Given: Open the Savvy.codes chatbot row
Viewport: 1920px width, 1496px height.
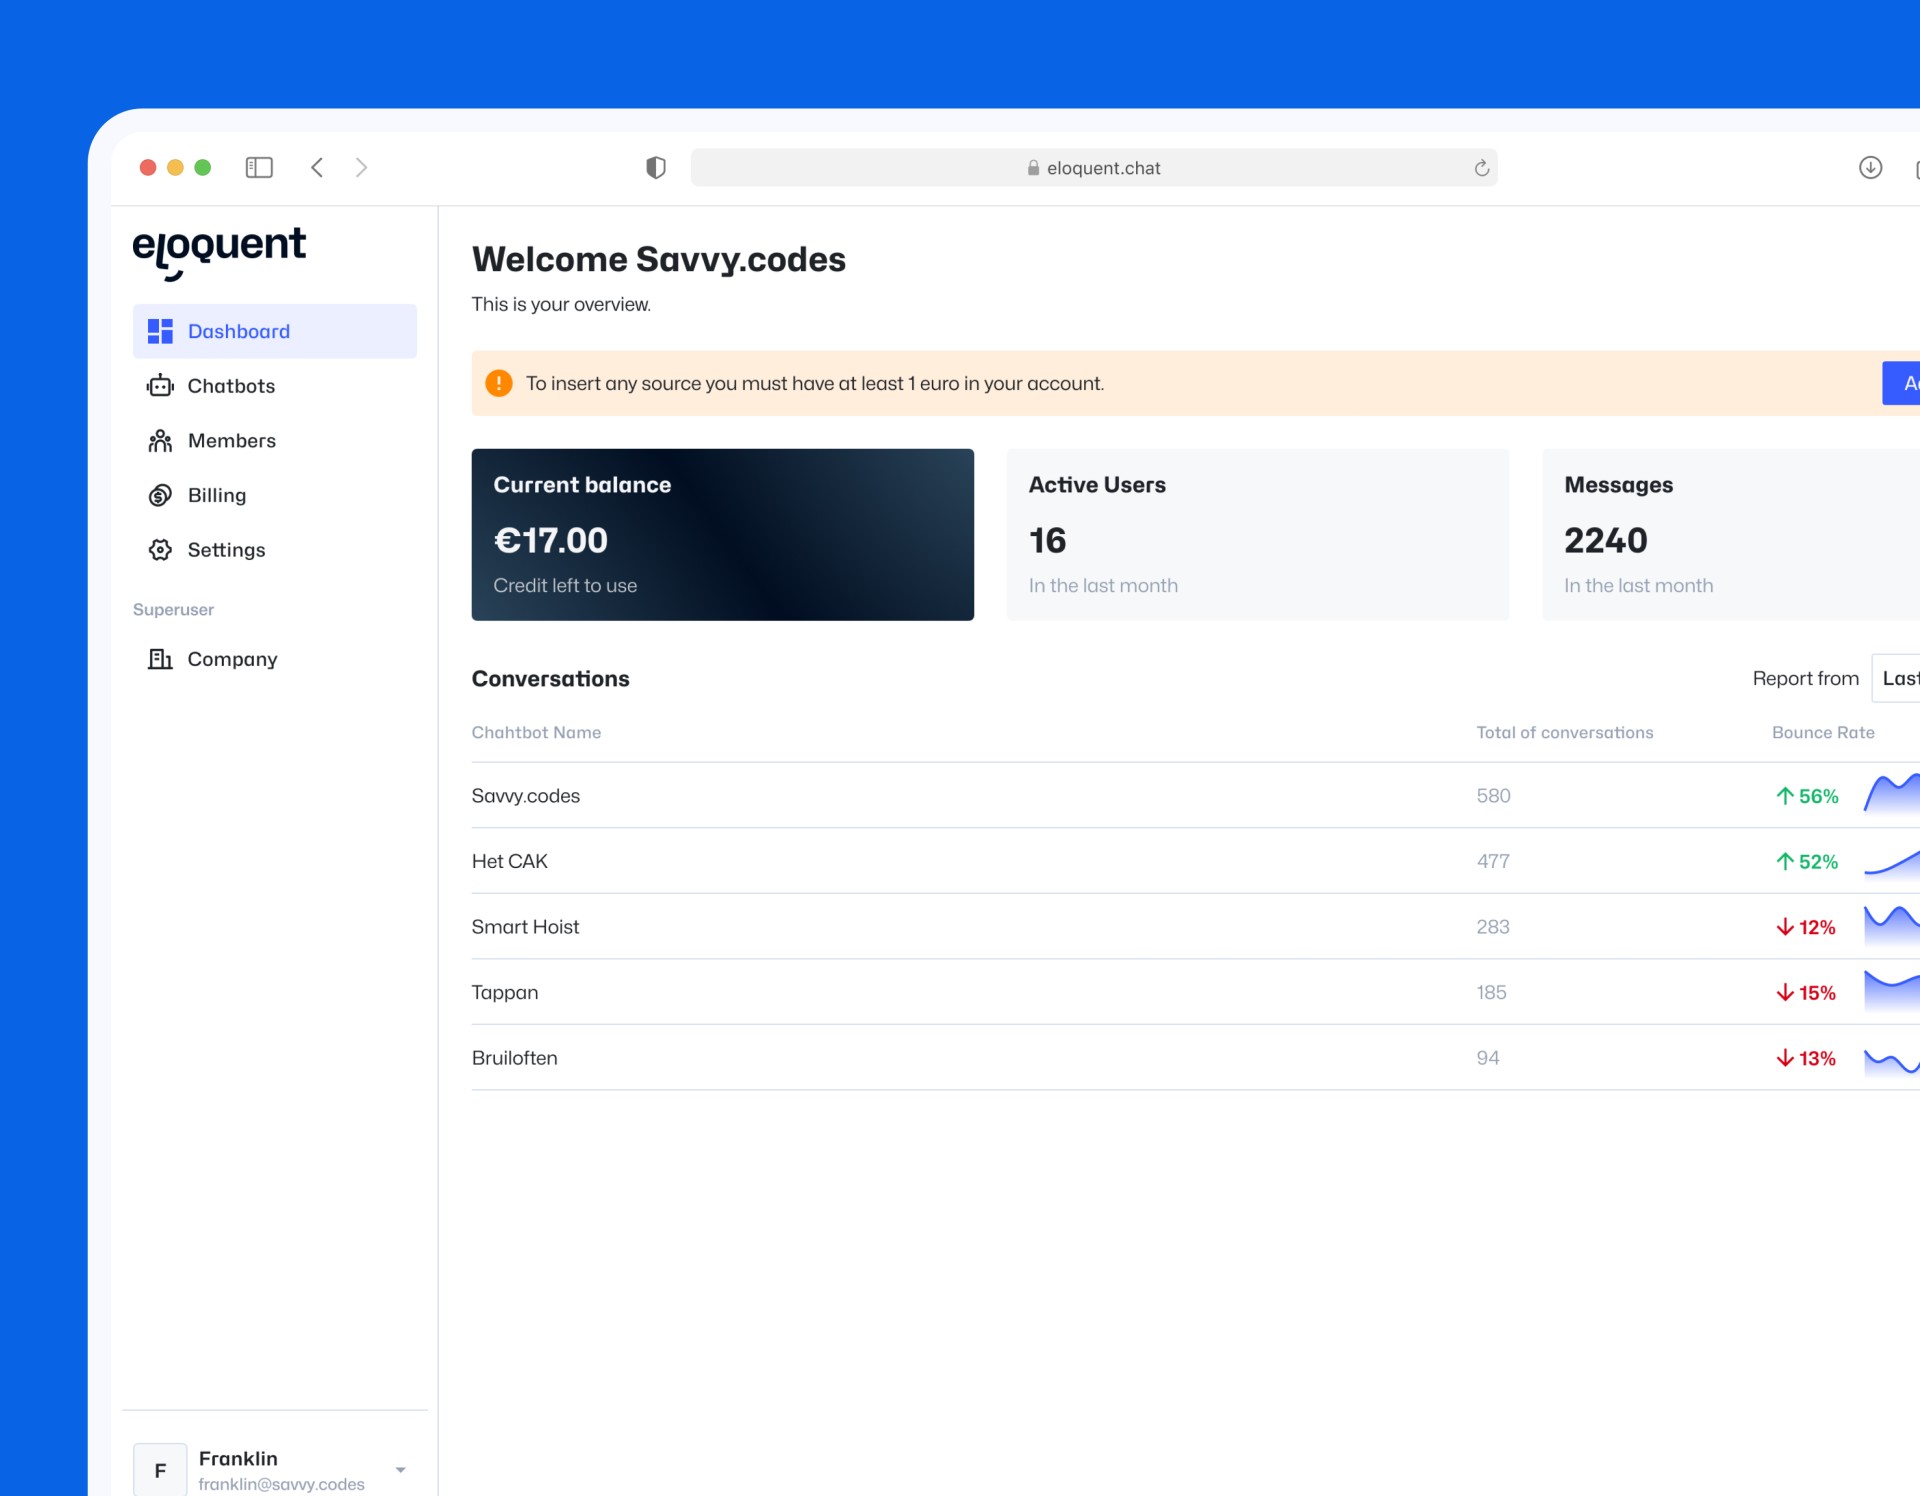Looking at the screenshot, I should [x=1196, y=796].
